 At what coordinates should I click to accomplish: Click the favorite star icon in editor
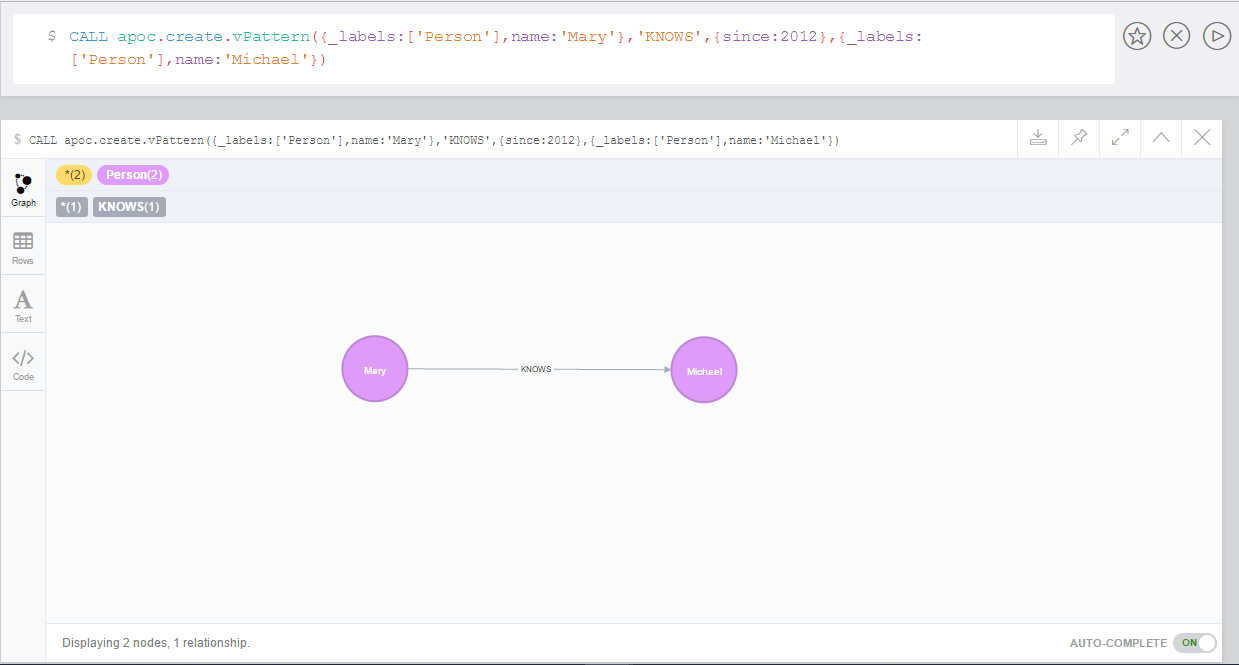[x=1137, y=37]
